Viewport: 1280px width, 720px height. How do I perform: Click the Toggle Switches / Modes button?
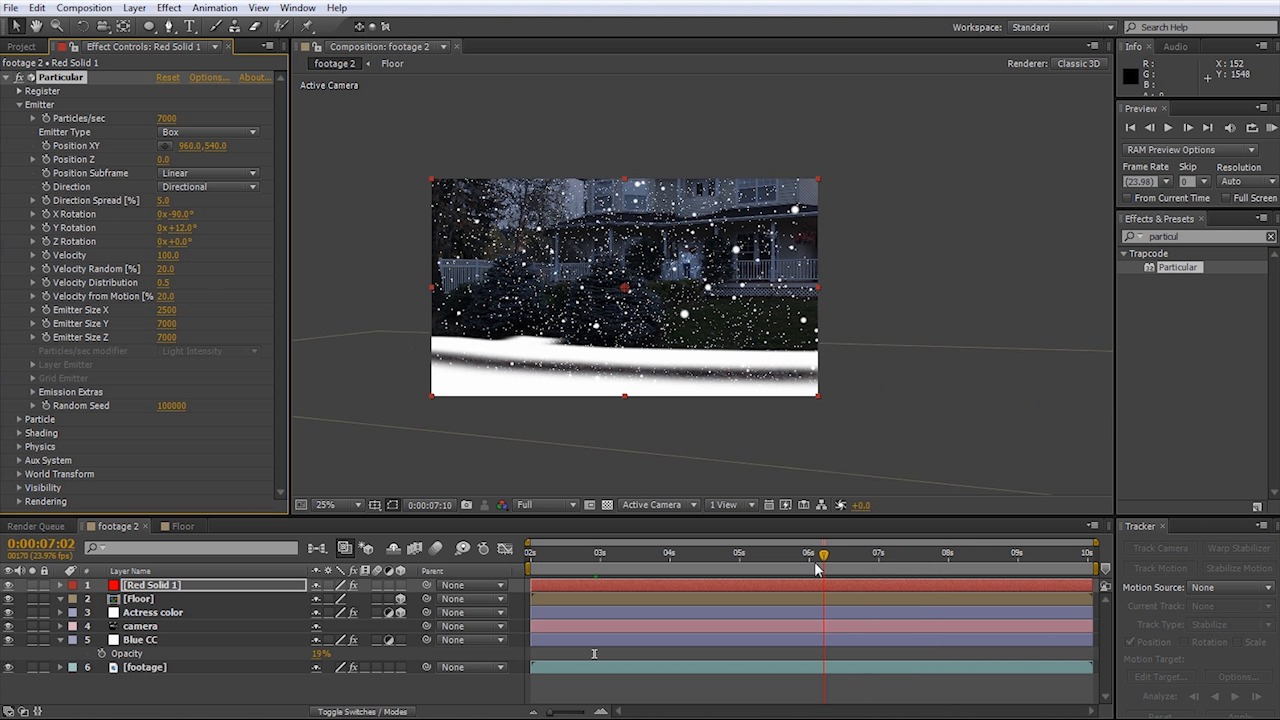(x=362, y=712)
